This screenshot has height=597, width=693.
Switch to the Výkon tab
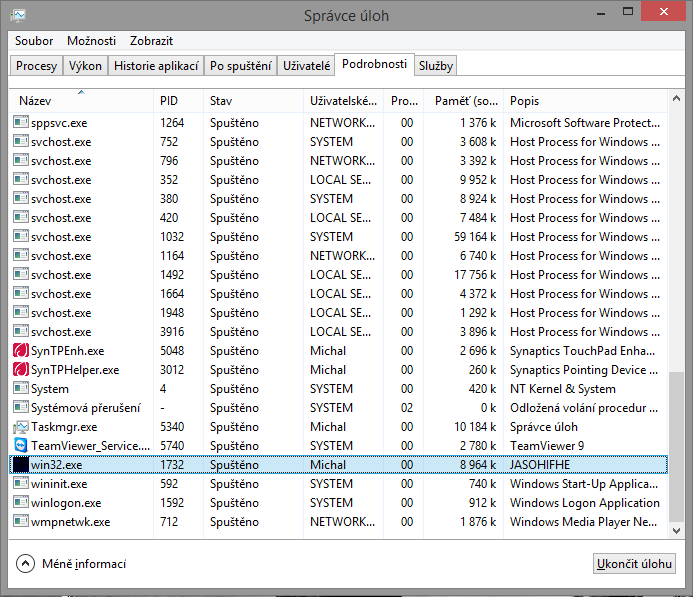pos(86,66)
